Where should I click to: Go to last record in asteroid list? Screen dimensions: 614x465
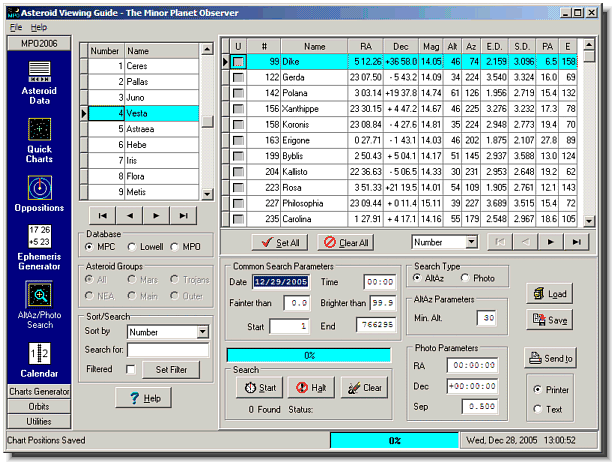pos(183,215)
